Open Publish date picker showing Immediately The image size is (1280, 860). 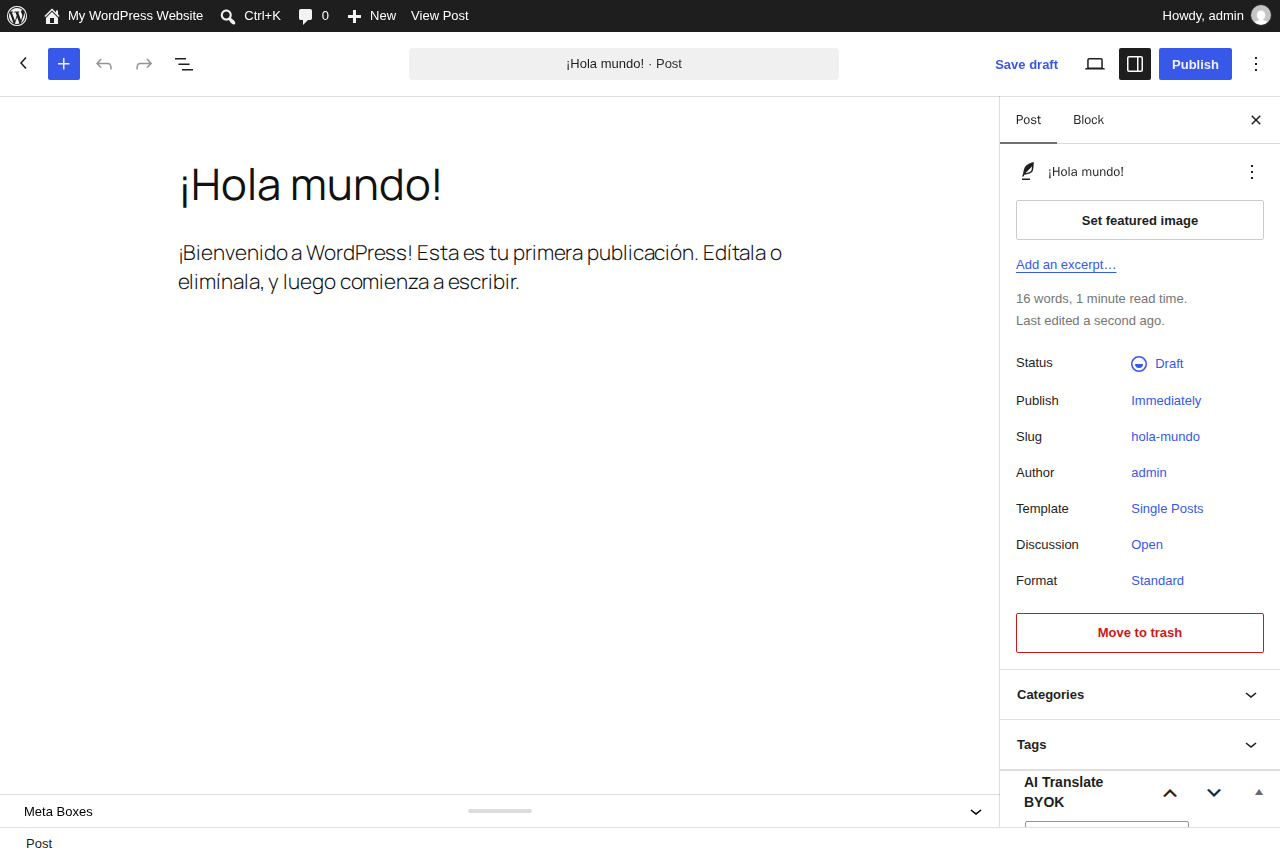click(x=1166, y=401)
